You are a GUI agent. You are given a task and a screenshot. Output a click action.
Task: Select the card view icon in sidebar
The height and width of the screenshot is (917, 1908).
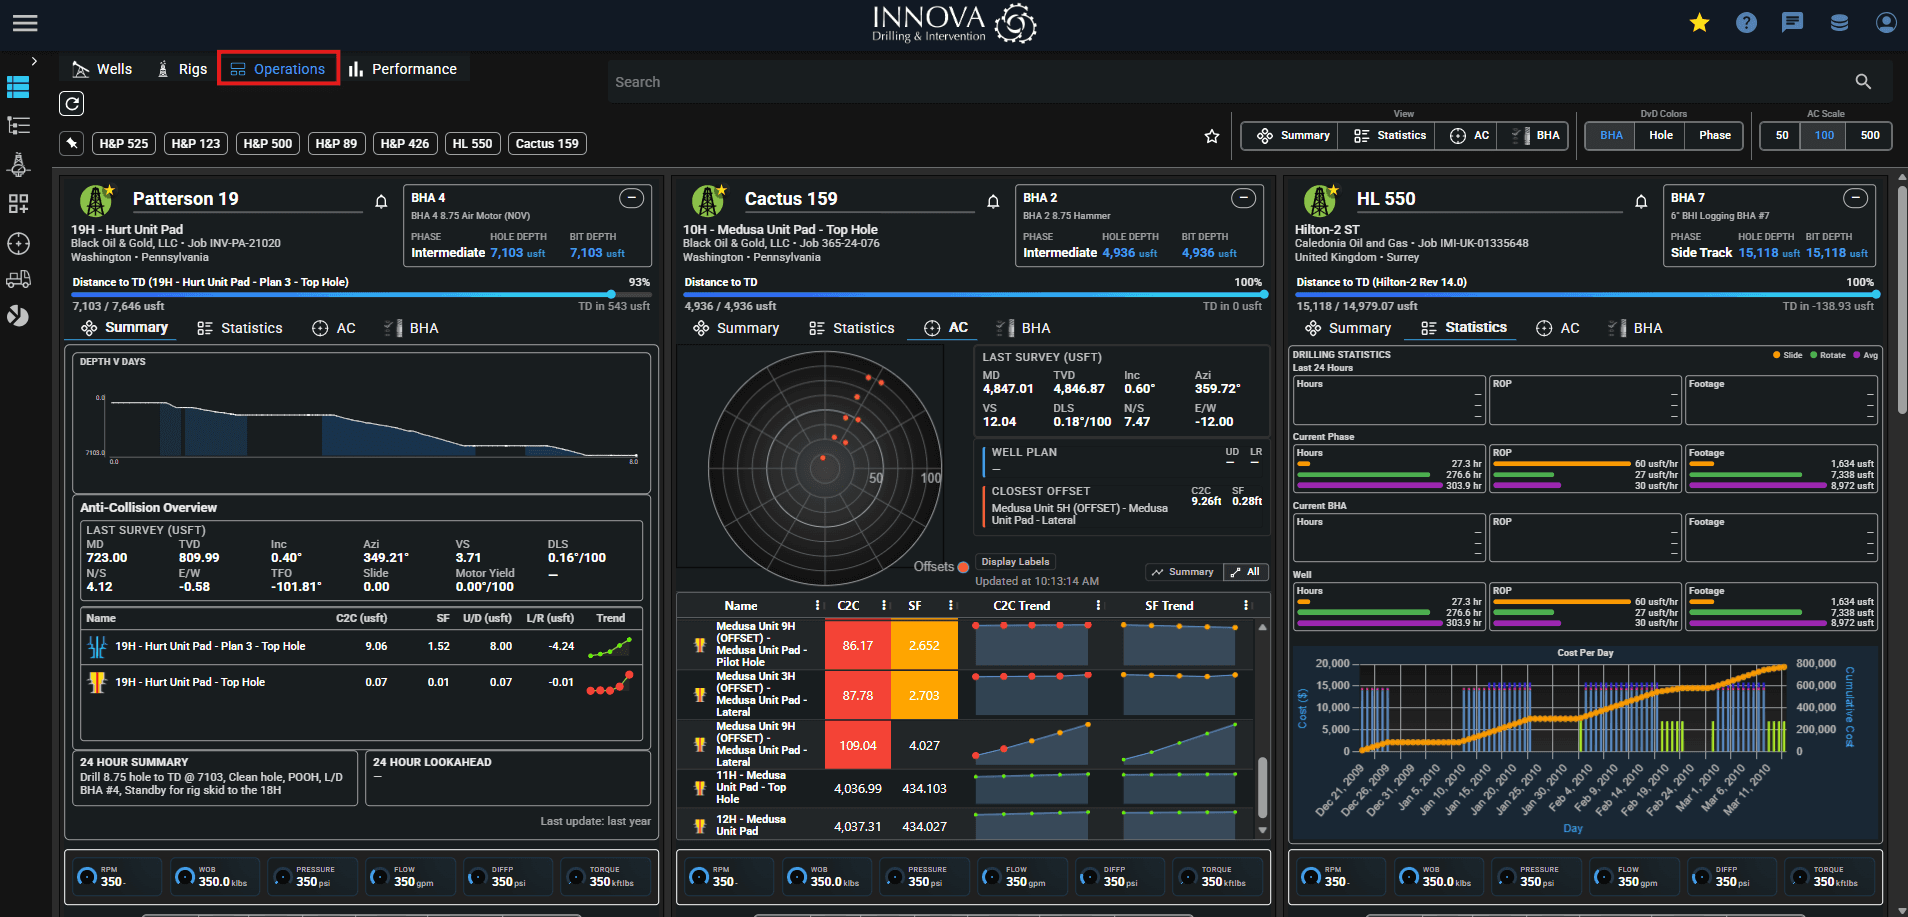pyautogui.click(x=18, y=88)
